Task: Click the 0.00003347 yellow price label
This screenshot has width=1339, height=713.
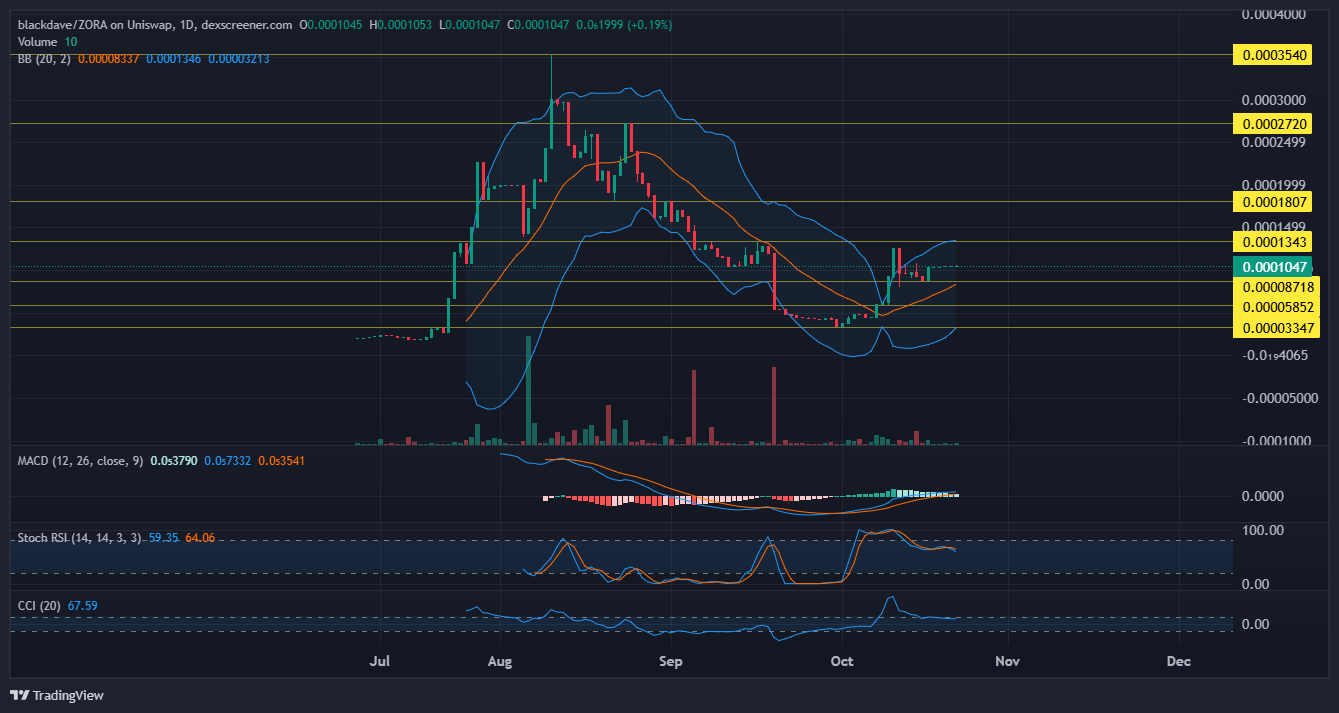Action: tap(1275, 327)
